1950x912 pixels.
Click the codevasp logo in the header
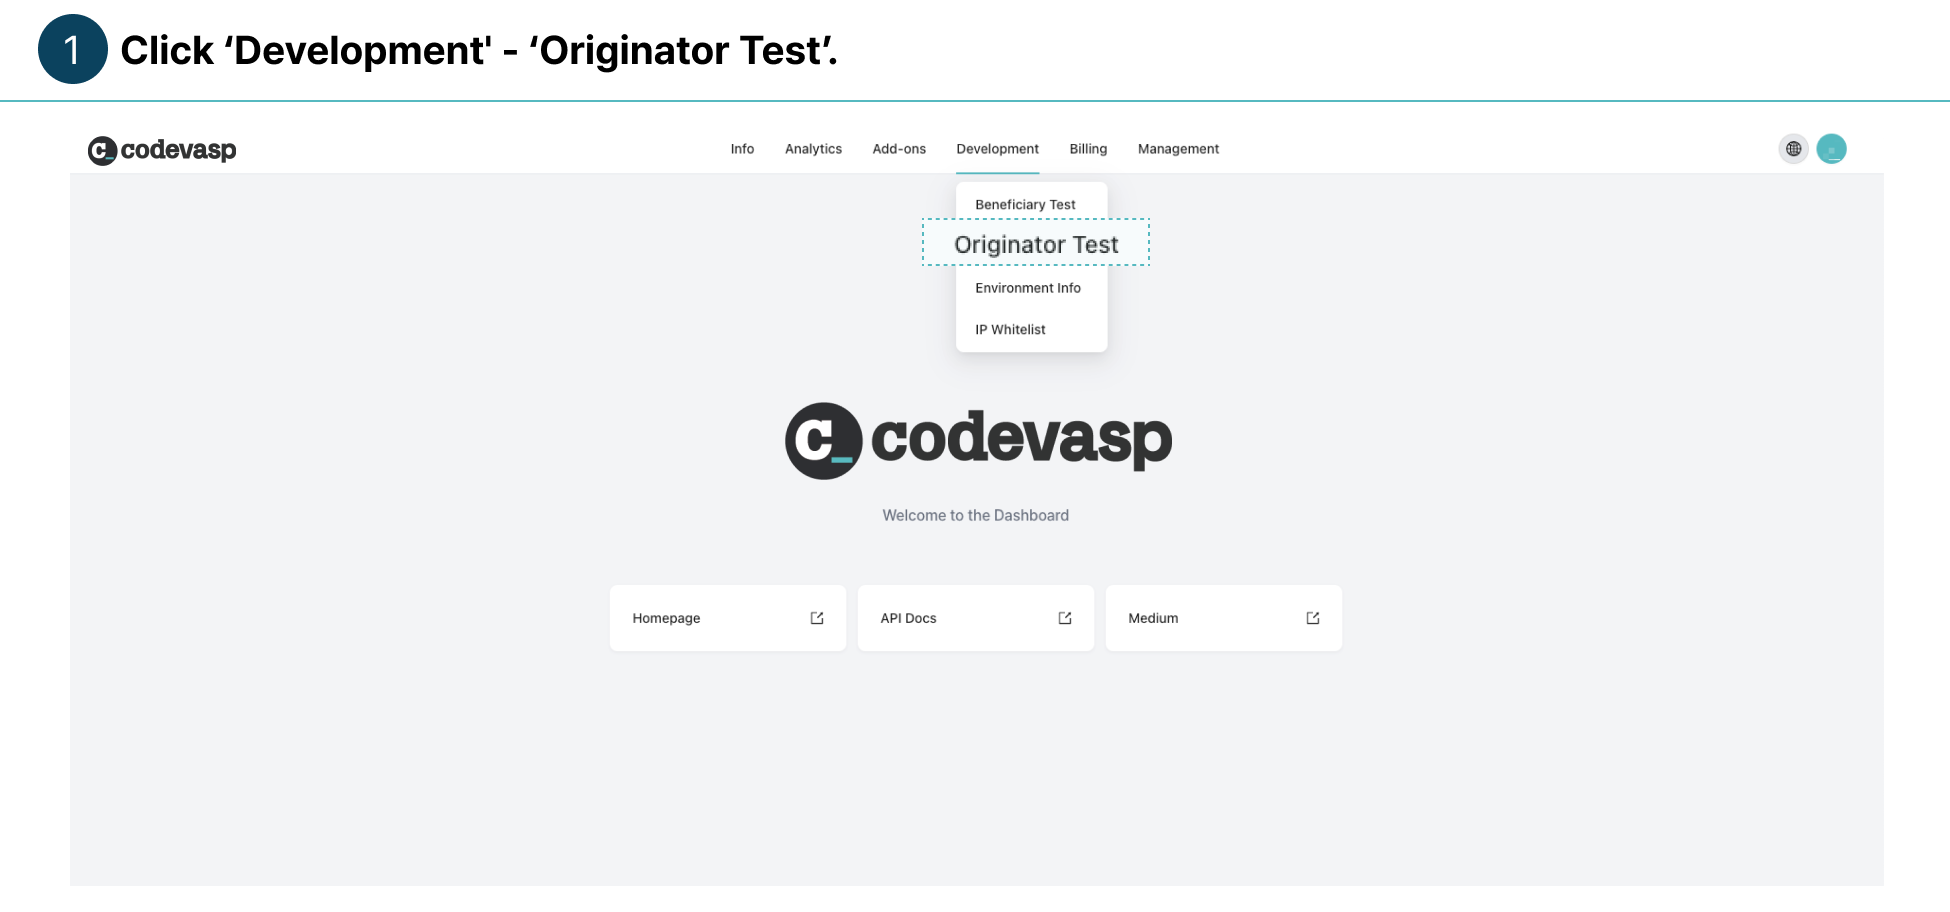click(162, 150)
